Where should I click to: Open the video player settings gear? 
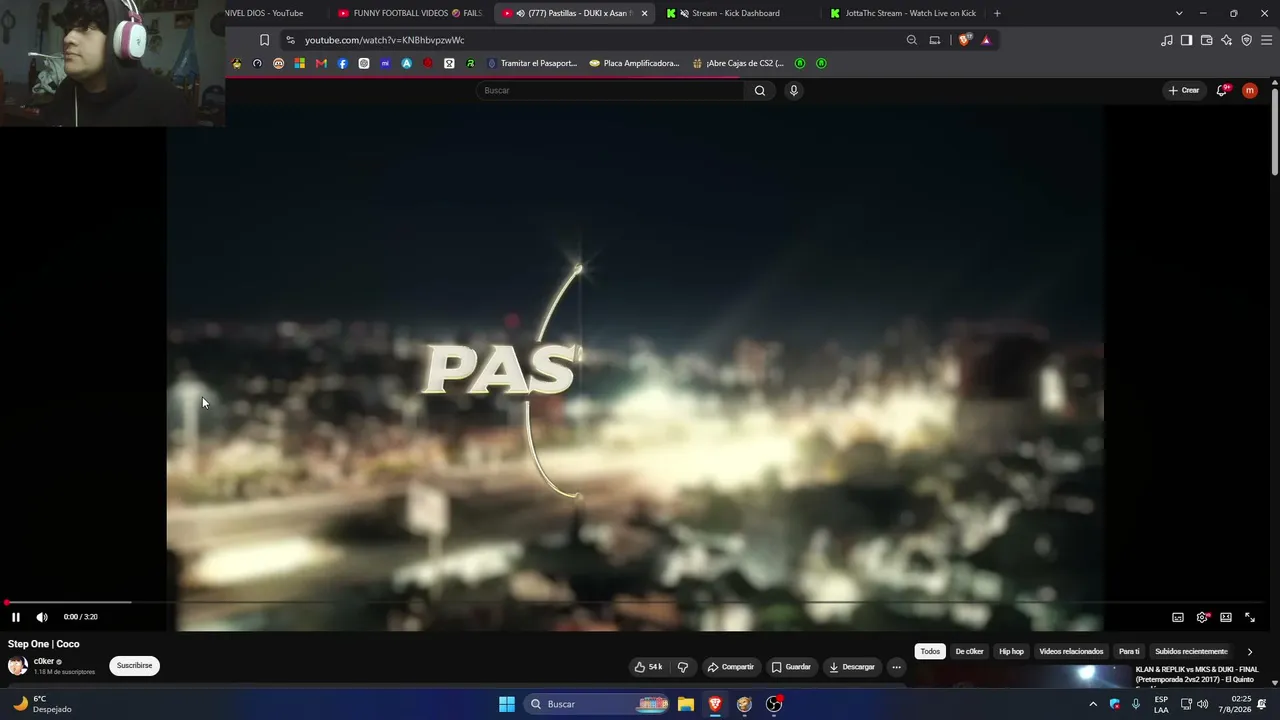[1202, 617]
